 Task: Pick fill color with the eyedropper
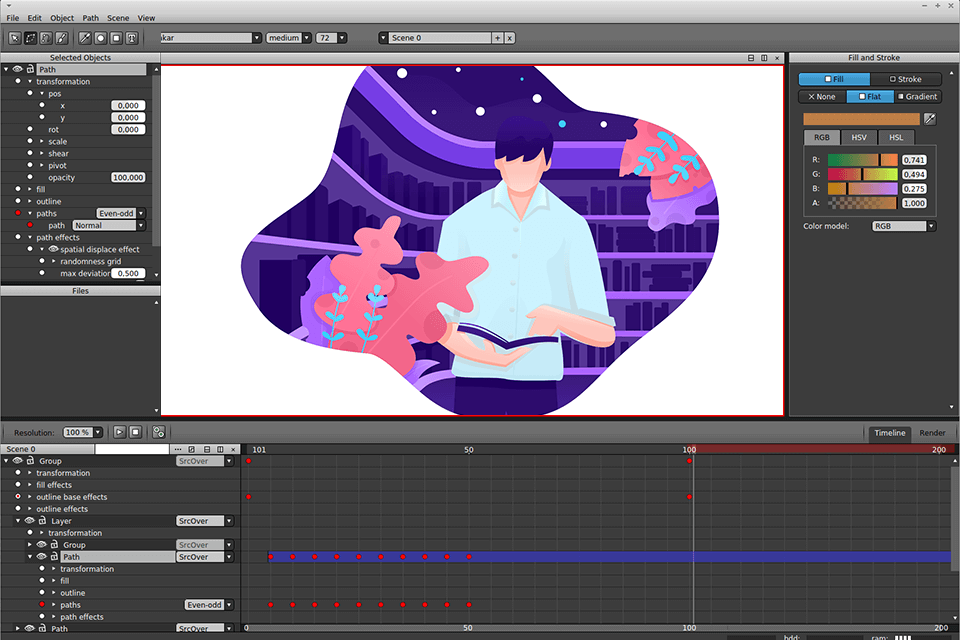click(929, 119)
